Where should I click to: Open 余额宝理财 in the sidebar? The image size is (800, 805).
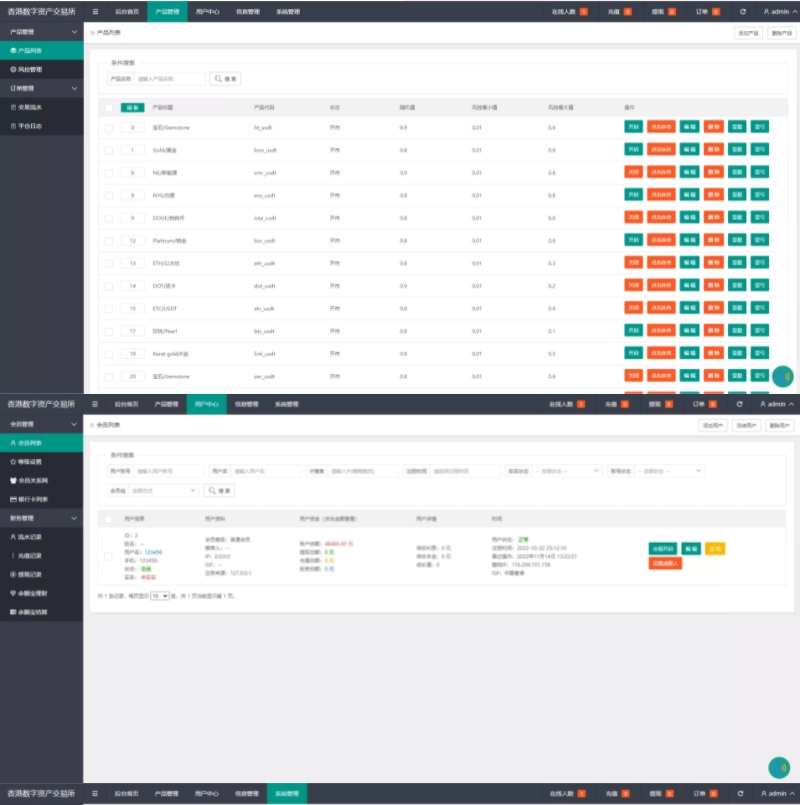coord(32,593)
